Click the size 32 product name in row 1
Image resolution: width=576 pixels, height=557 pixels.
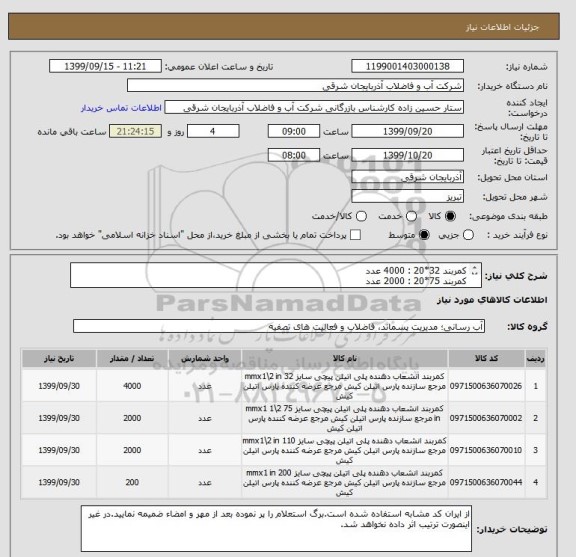344,386
